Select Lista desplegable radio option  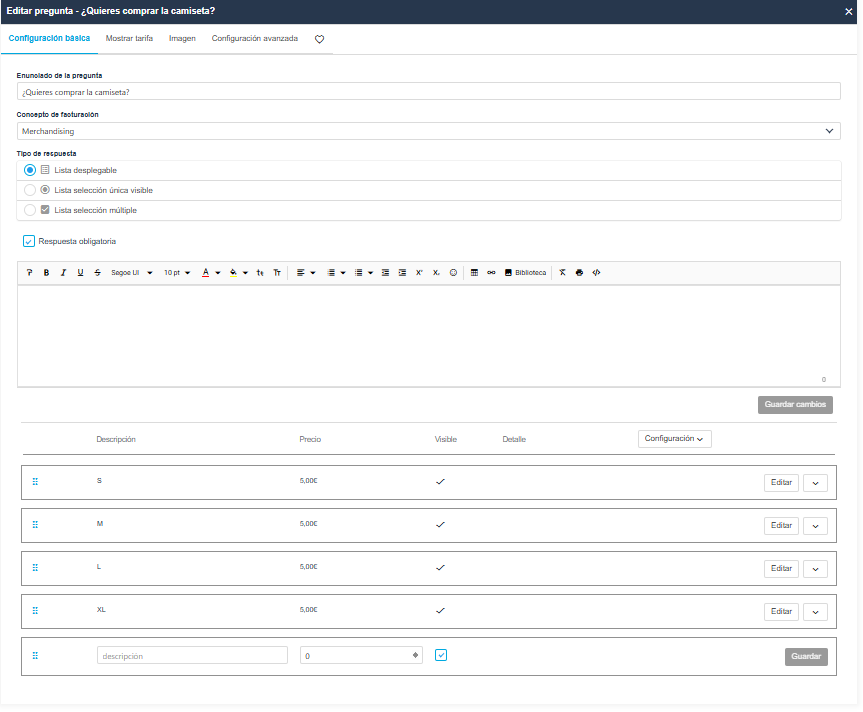pos(30,170)
